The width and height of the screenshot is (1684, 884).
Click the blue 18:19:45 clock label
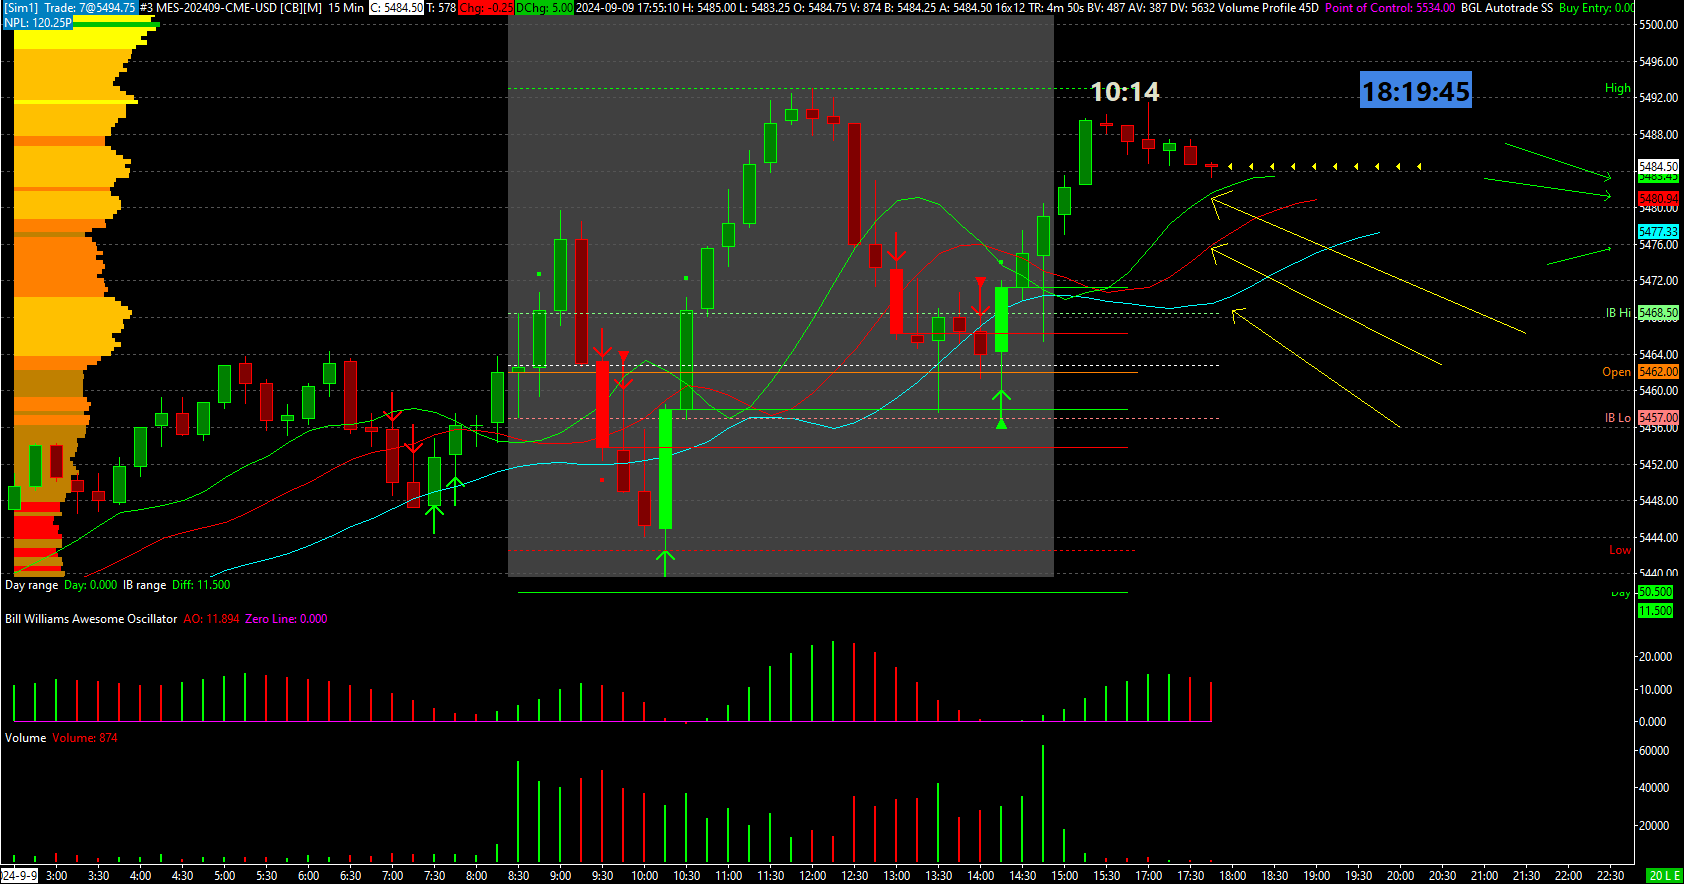pyautogui.click(x=1416, y=91)
